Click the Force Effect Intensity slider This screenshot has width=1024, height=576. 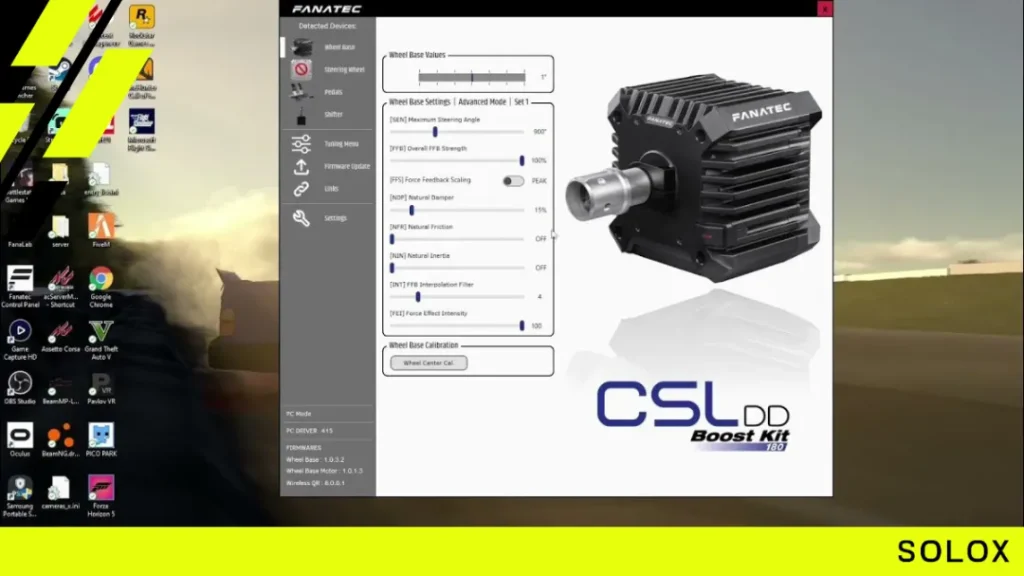click(456, 325)
